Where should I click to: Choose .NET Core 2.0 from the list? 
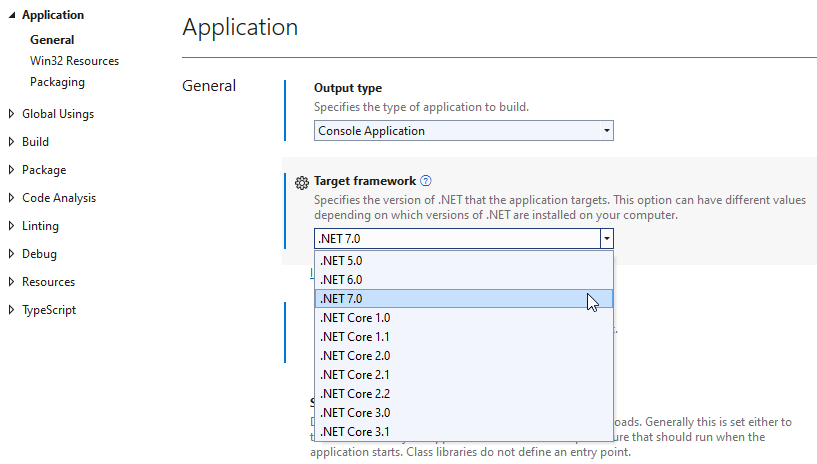click(464, 356)
